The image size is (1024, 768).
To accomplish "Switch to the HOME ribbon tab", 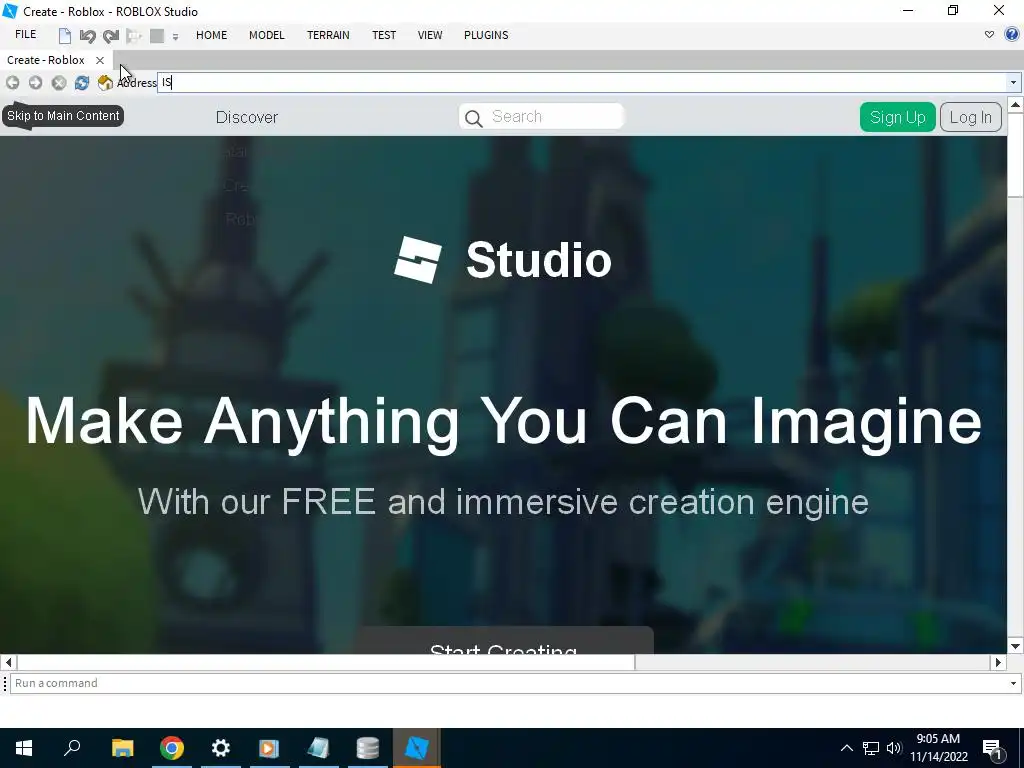I will coord(212,35).
